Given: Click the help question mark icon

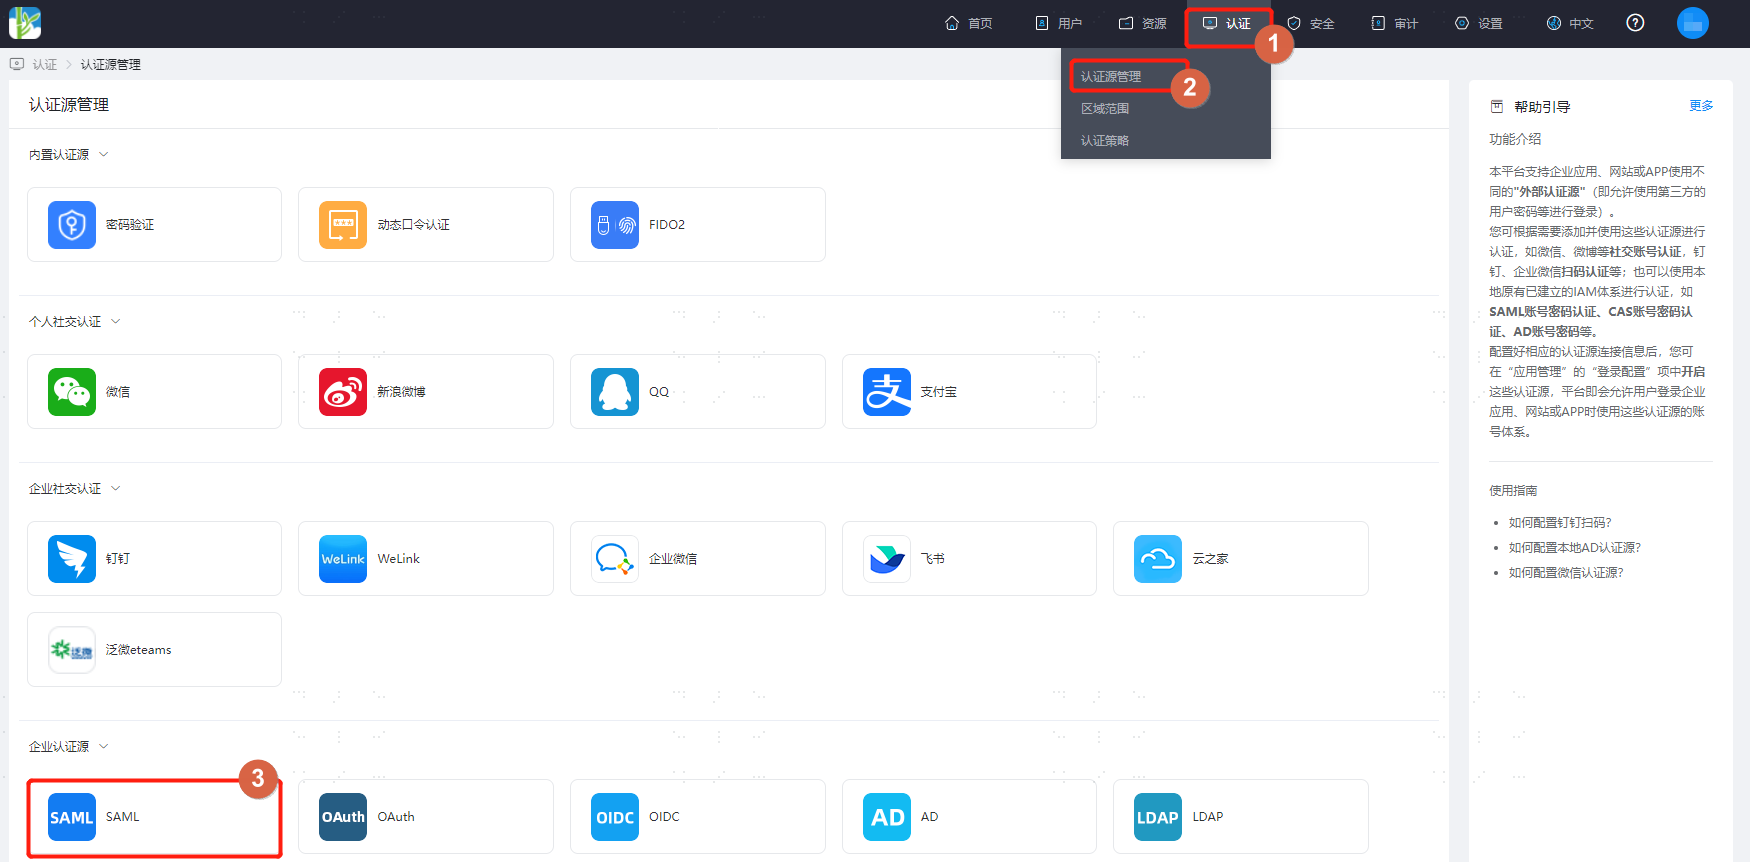Looking at the screenshot, I should click(1635, 23).
